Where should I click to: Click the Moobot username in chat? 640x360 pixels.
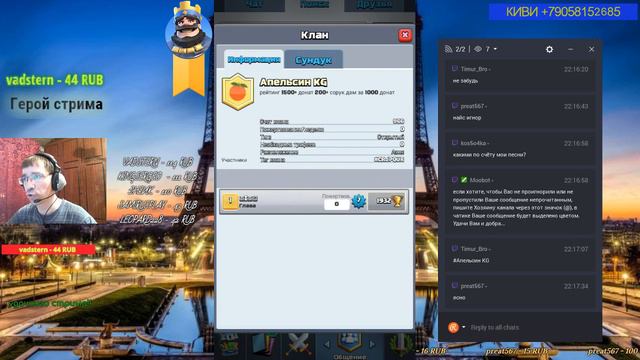(480, 180)
